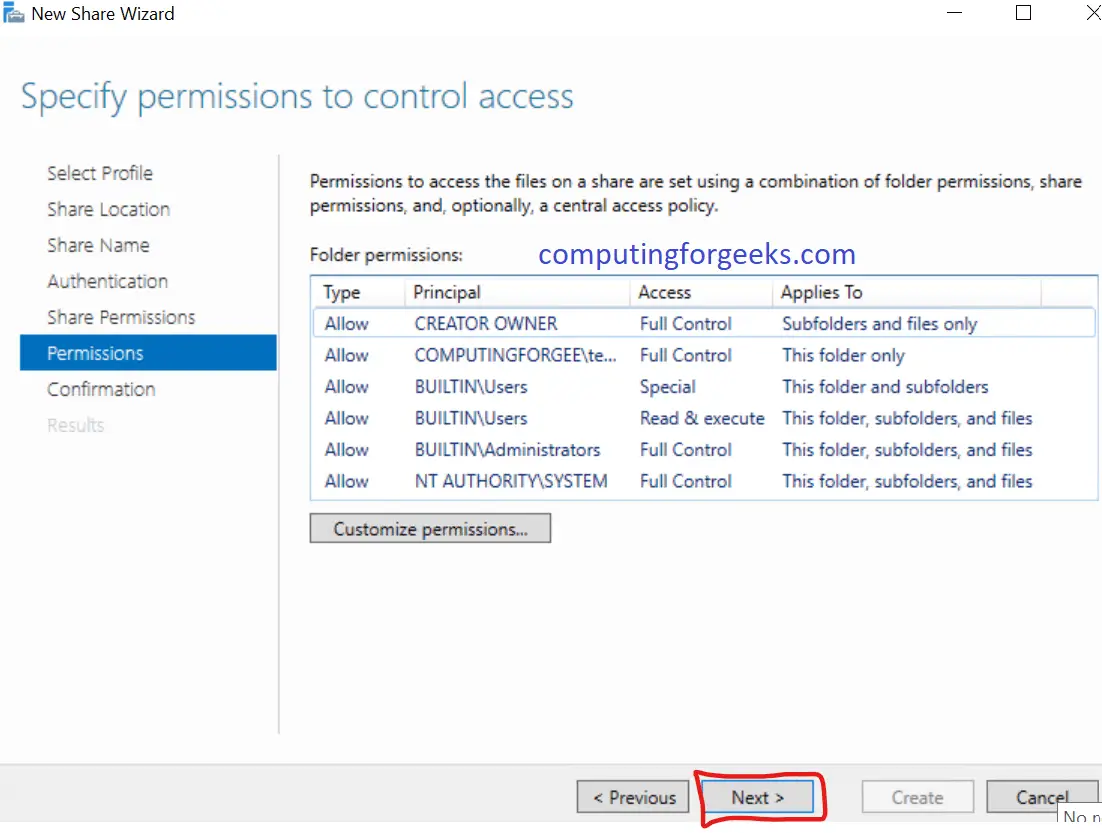Select the Share Name wizard step

[x=98, y=245]
